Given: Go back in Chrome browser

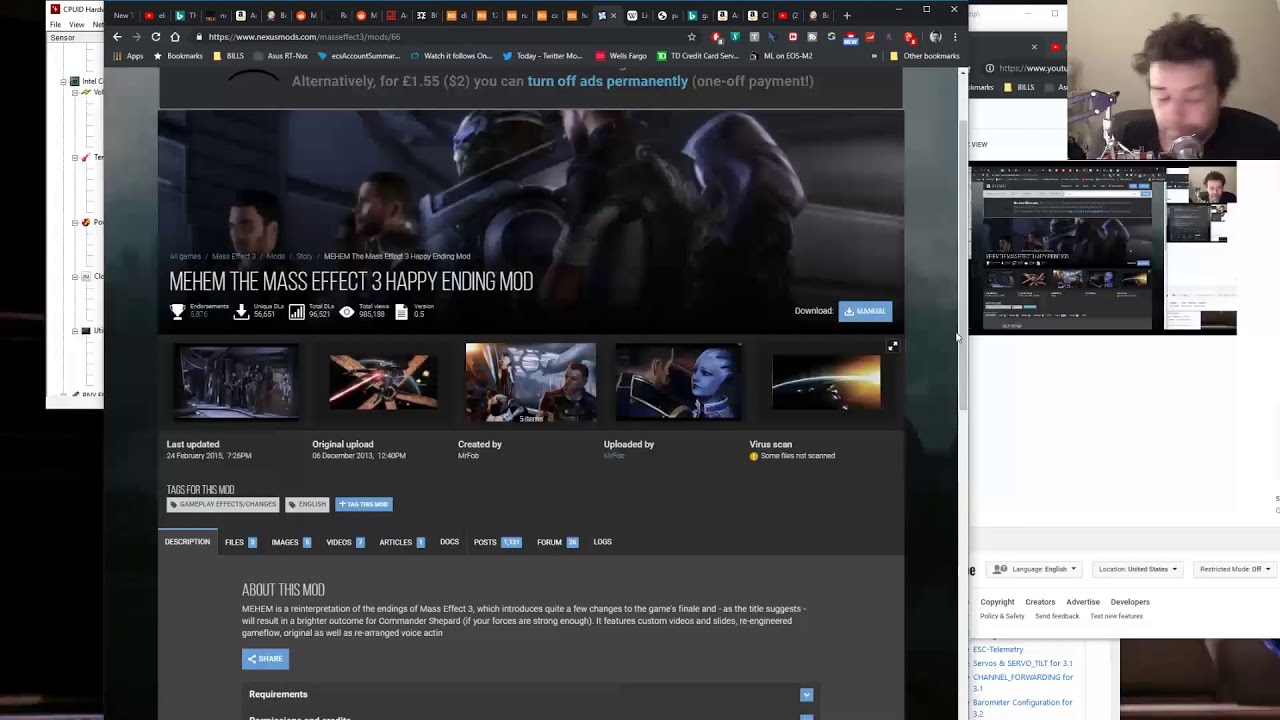Looking at the screenshot, I should 117,36.
